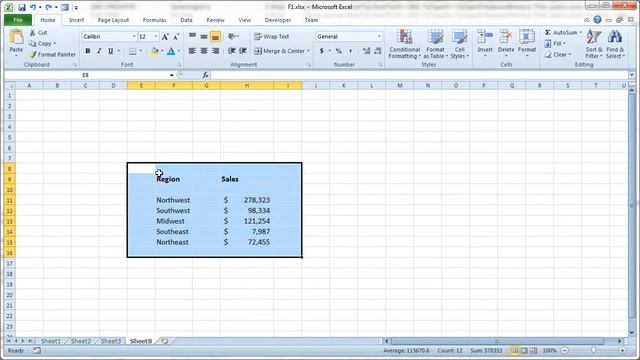This screenshot has width=640, height=360.
Task: Click Decrease Indent icon
Action: pos(231,51)
